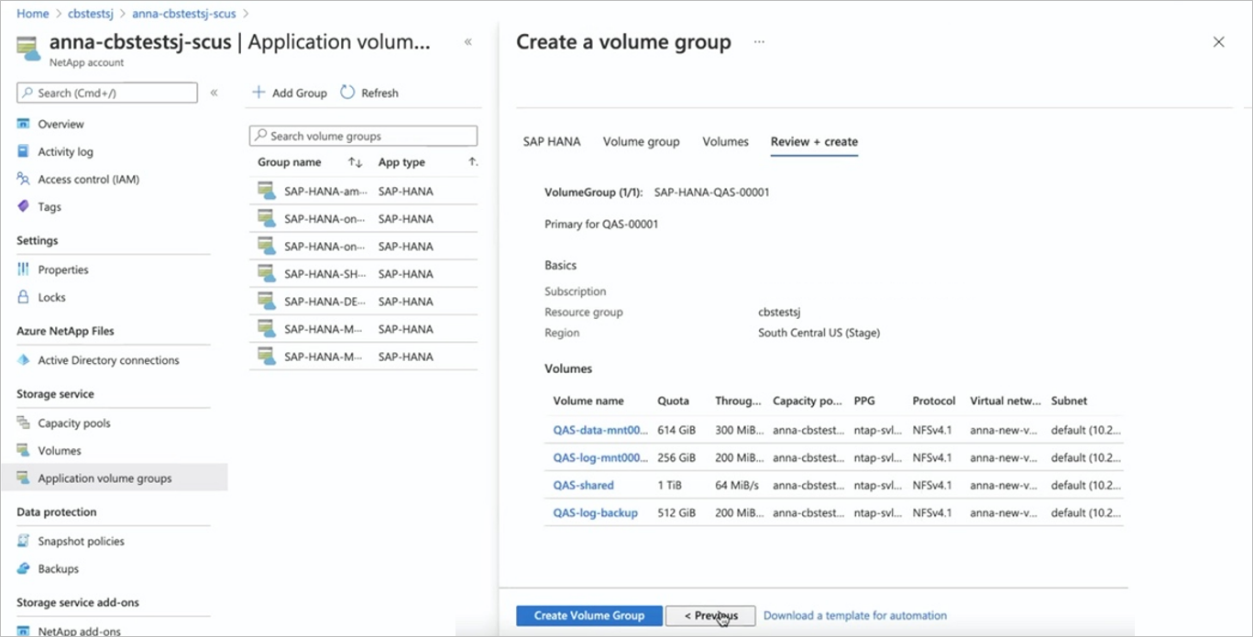The width and height of the screenshot is (1253, 637).
Task: Open the QAS-log-mnt000 volume link
Action: (600, 458)
